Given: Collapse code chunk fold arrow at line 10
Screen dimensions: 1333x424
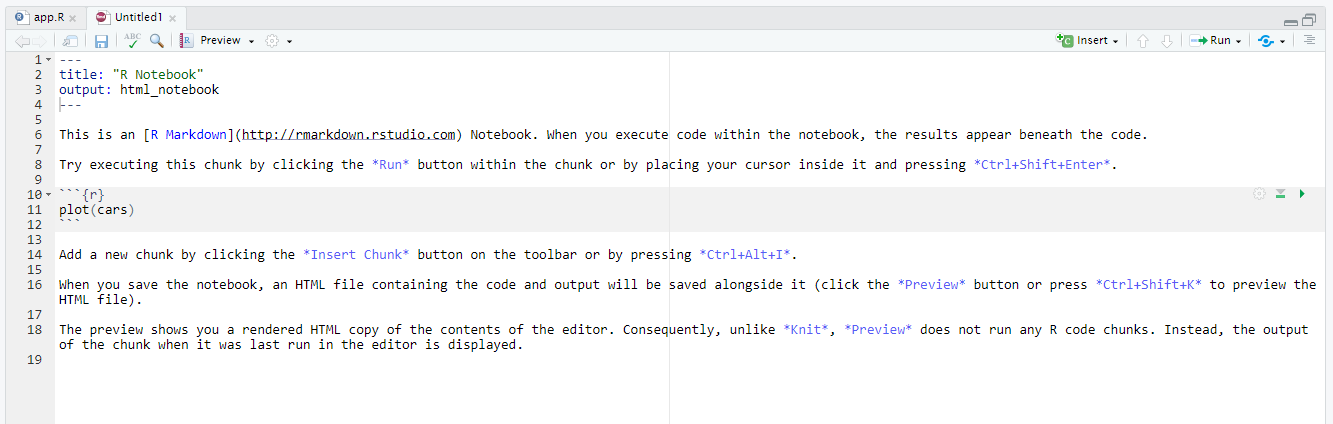Looking at the screenshot, I should coord(50,195).
